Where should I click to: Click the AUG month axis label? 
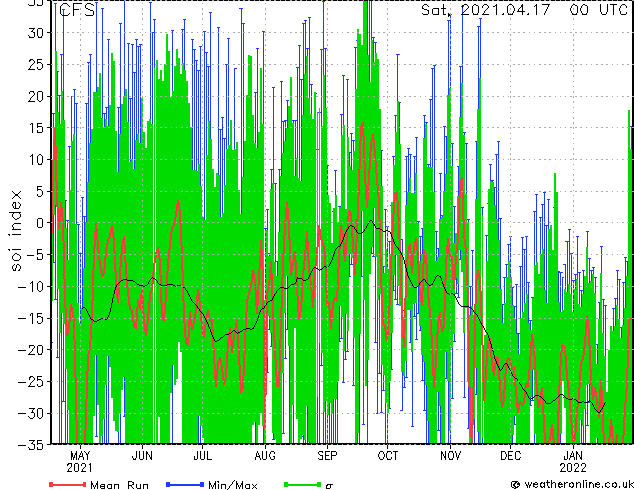point(265,456)
